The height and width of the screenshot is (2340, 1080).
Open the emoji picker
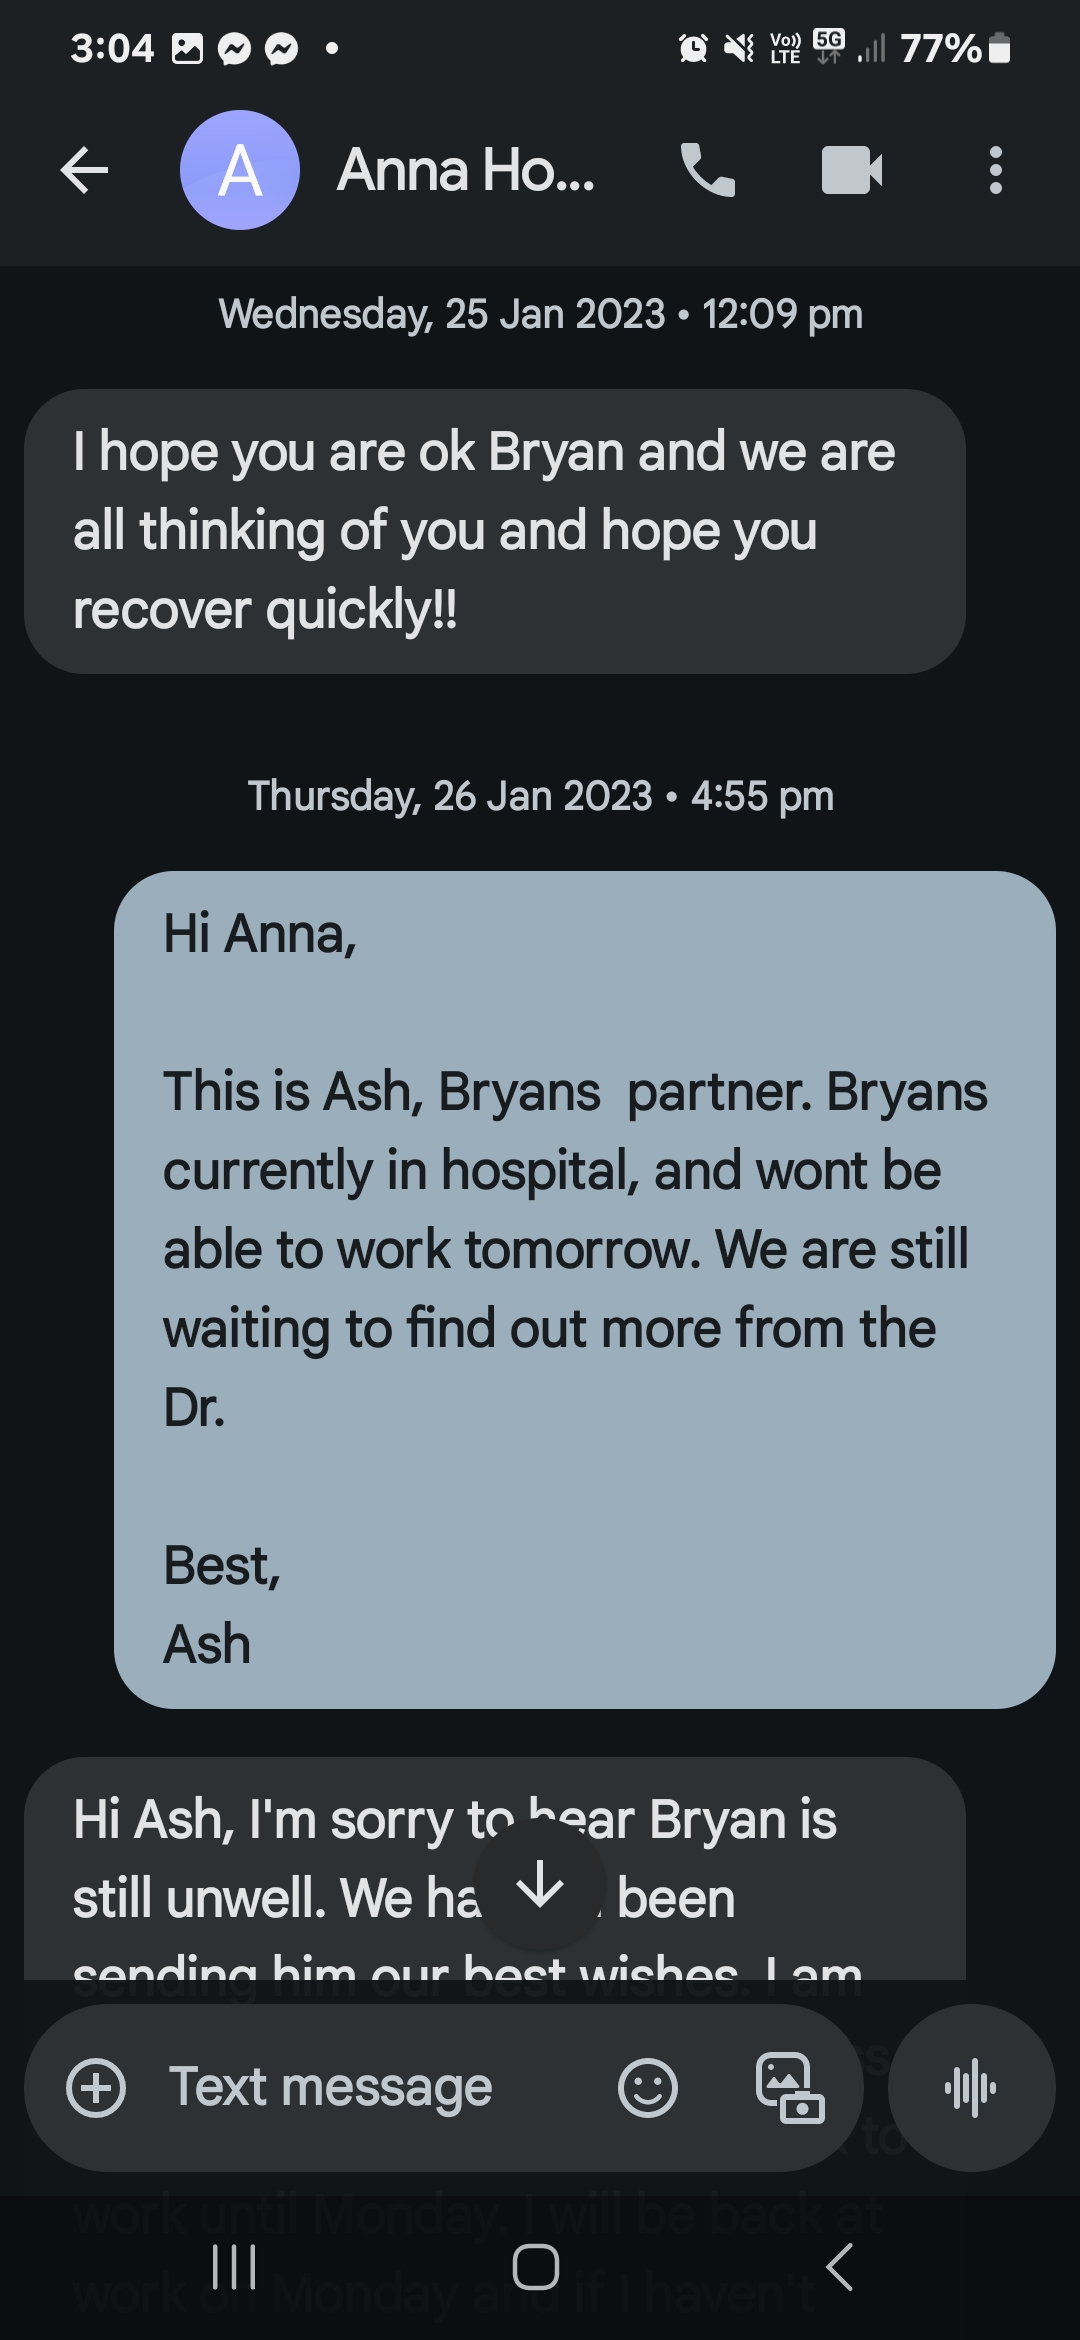tap(648, 2088)
